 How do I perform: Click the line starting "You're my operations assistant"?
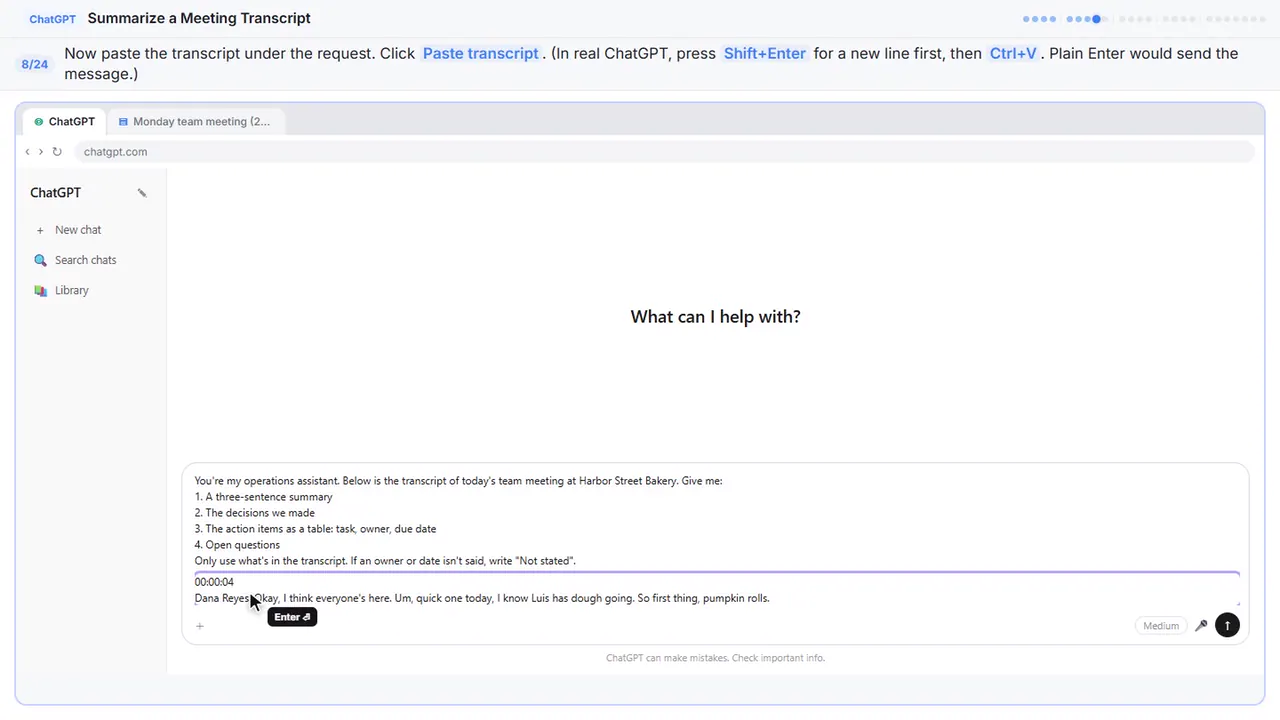(x=458, y=481)
